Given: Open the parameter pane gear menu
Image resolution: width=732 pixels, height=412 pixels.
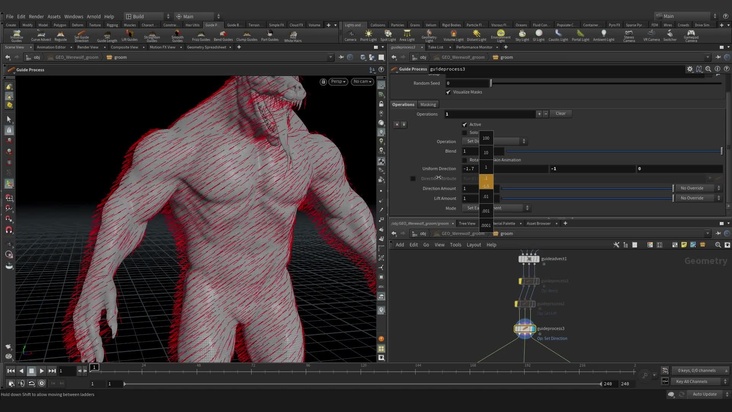Looking at the screenshot, I should (x=690, y=69).
